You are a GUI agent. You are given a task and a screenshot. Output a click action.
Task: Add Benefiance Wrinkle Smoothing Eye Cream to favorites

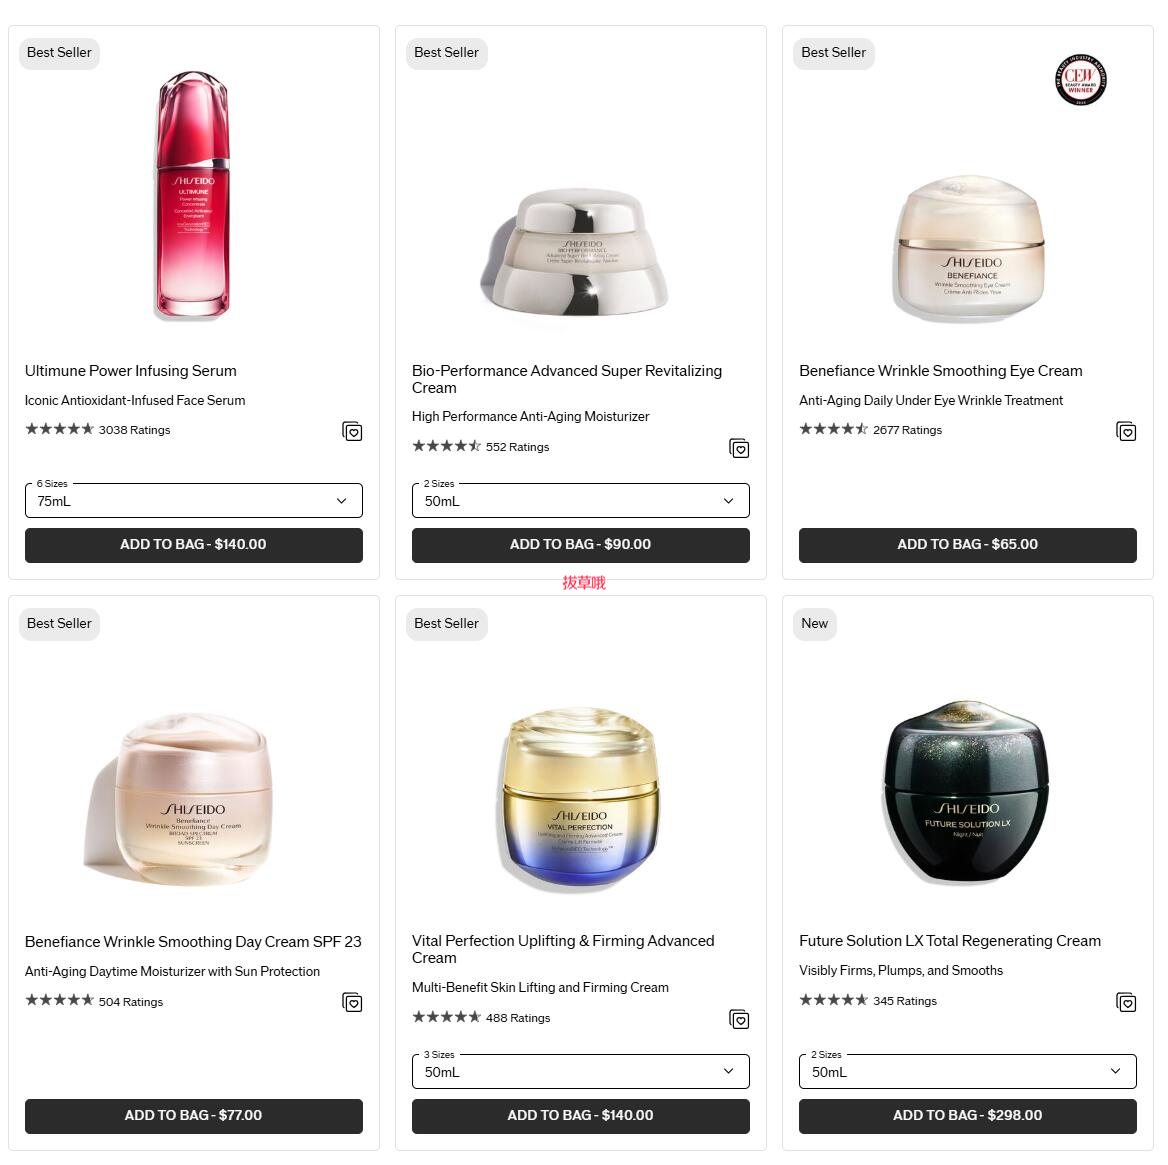coord(1126,431)
